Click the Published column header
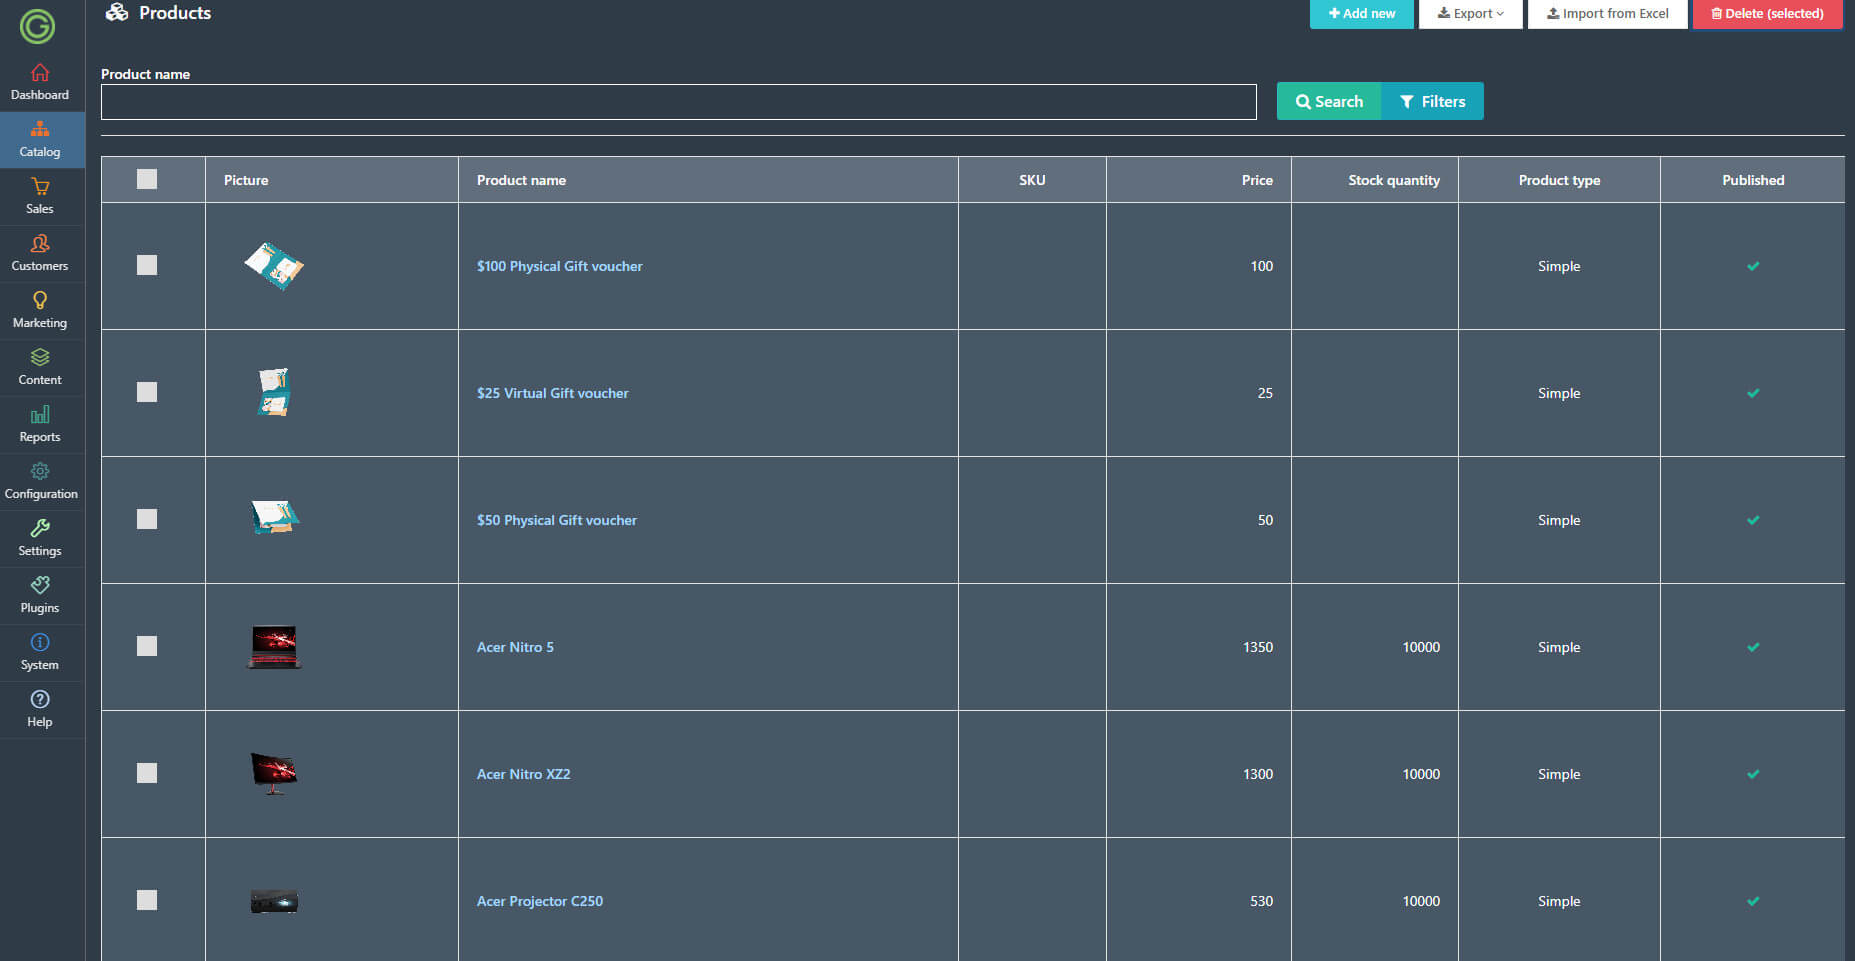 click(1753, 180)
